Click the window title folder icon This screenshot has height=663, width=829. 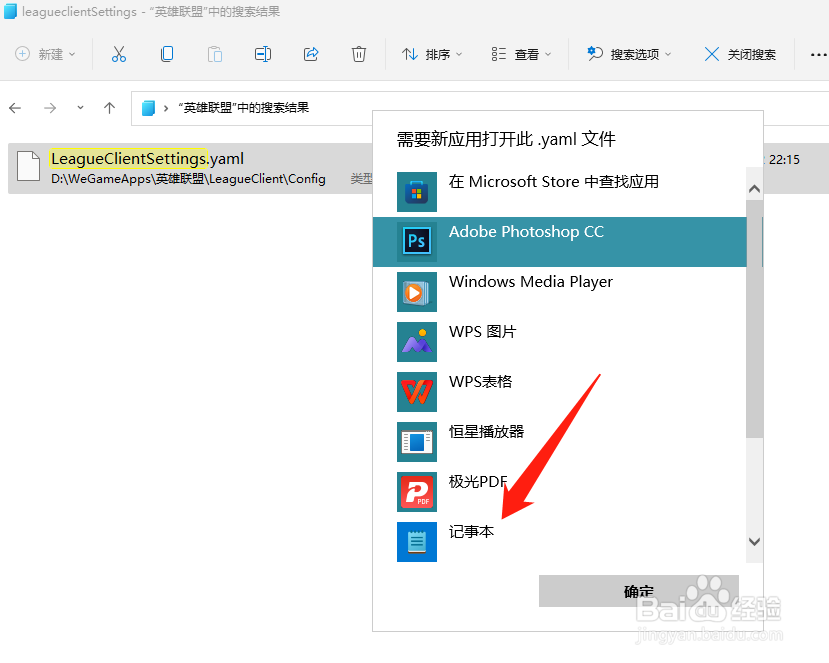(x=10, y=11)
